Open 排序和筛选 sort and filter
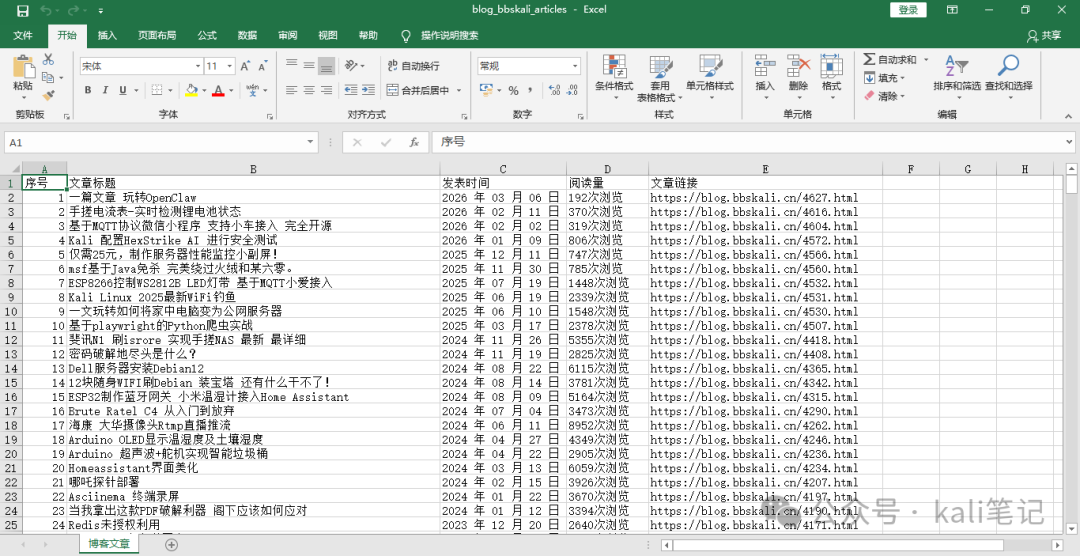This screenshot has width=1080, height=556. point(957,77)
